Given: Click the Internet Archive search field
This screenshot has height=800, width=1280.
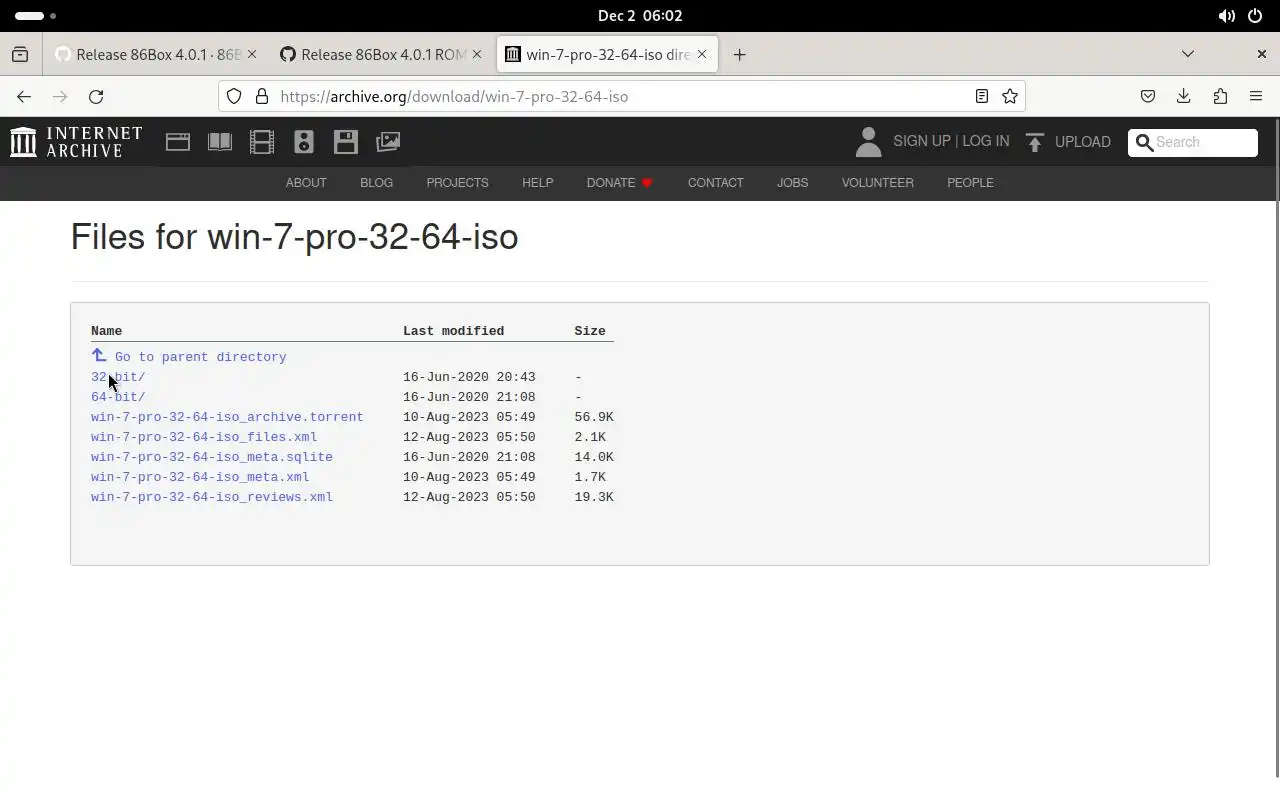Looking at the screenshot, I should (x=1193, y=142).
